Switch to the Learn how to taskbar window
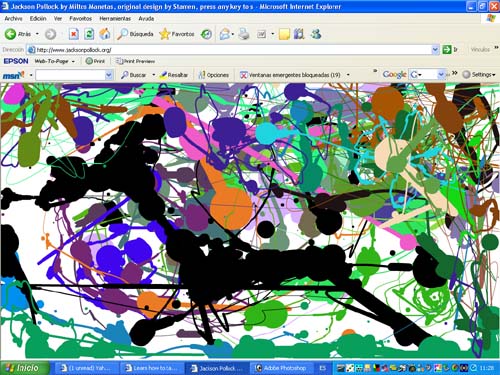The image size is (500, 375). coord(151,368)
